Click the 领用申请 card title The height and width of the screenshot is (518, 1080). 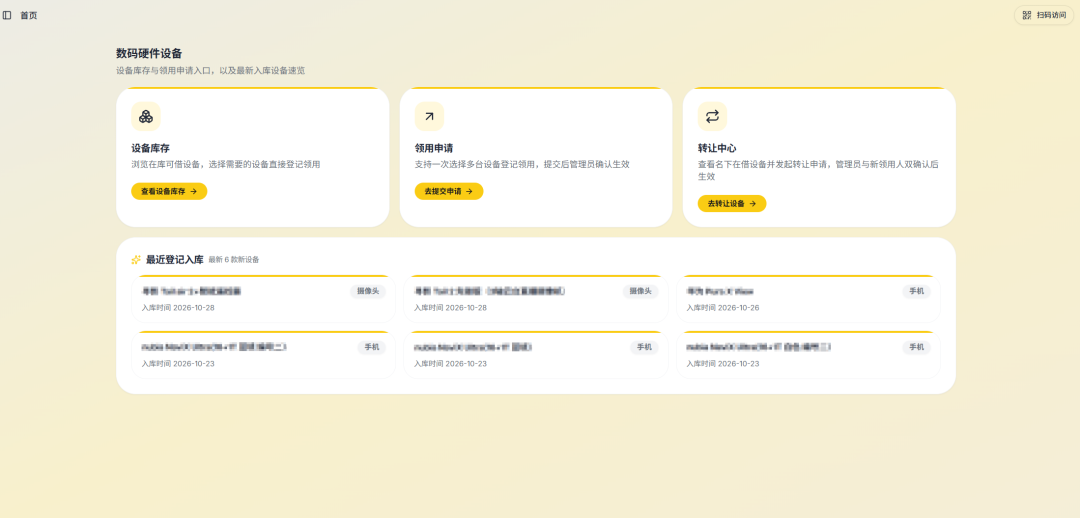coord(433,148)
